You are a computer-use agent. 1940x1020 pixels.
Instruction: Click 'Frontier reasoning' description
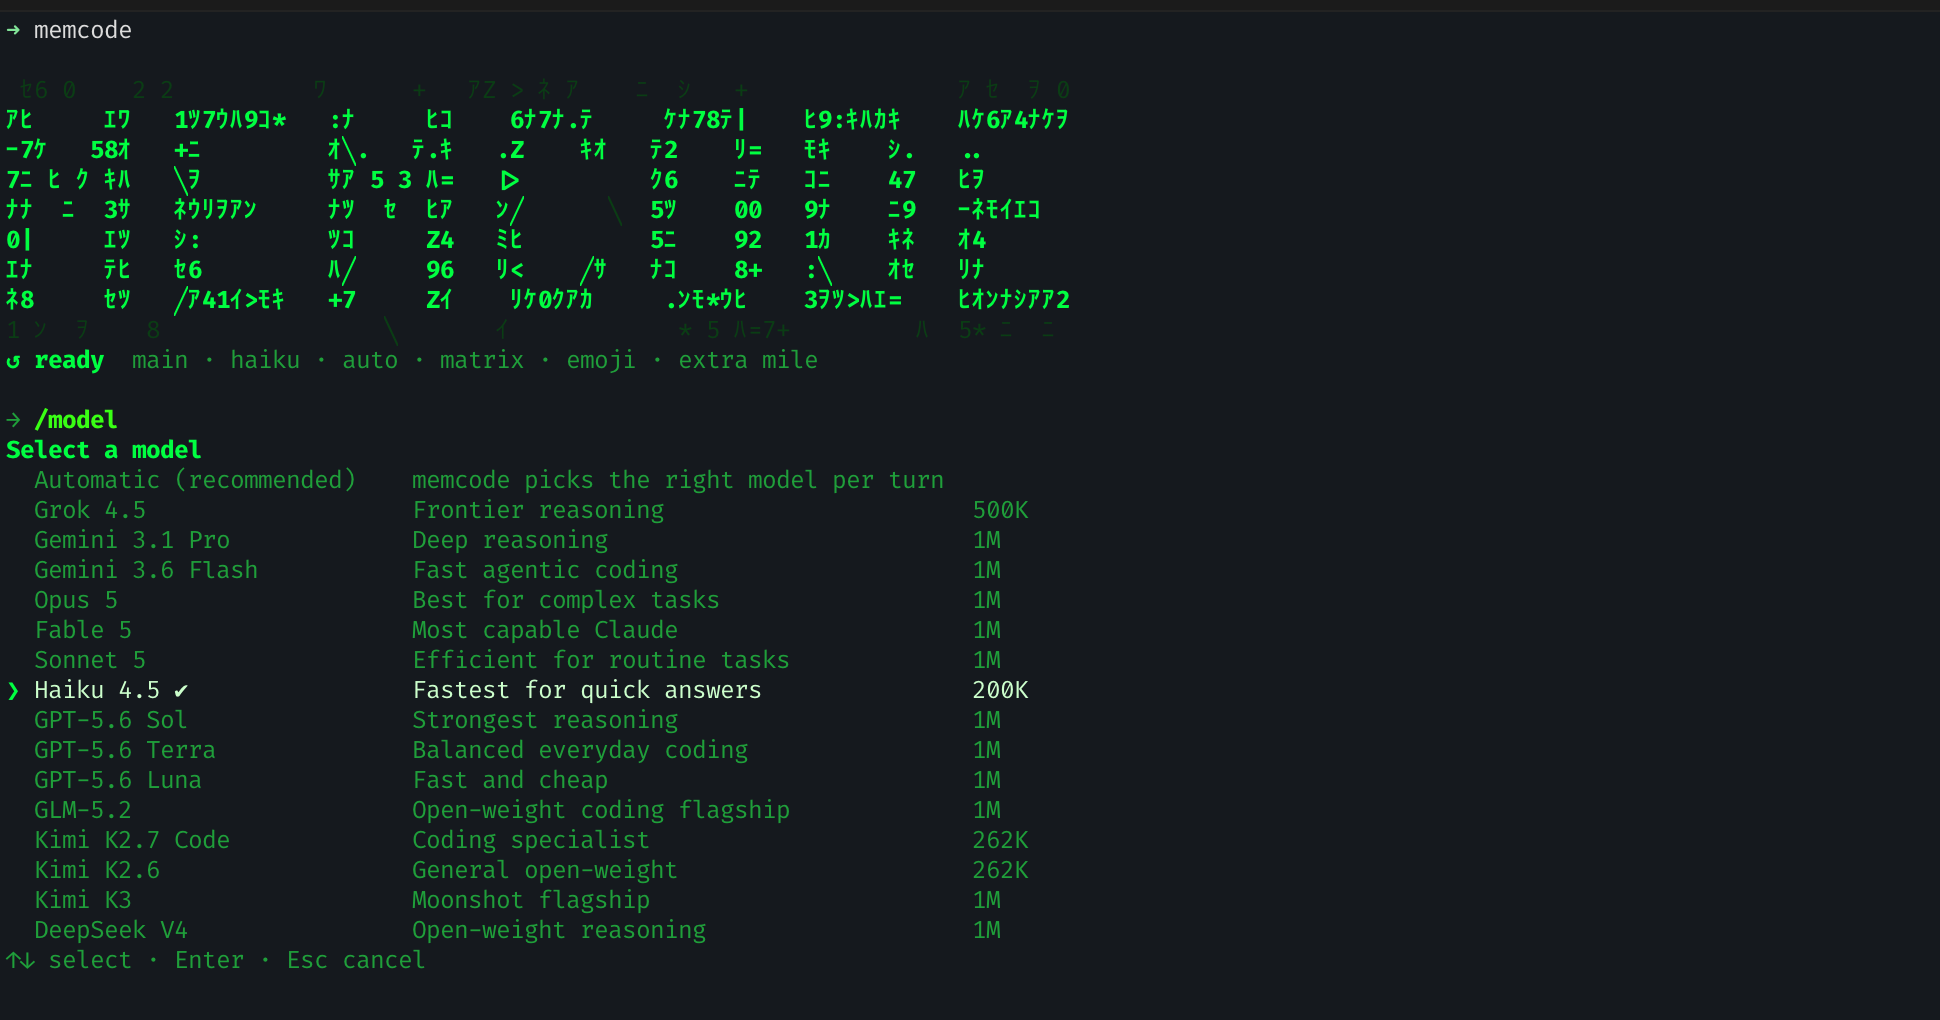tap(538, 510)
